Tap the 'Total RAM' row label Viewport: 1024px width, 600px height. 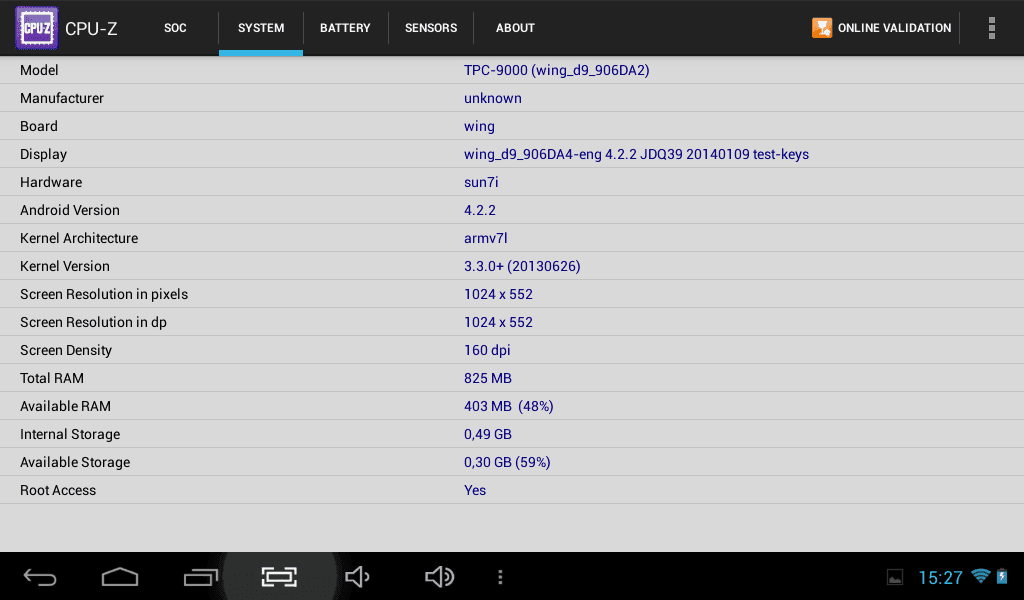coord(52,379)
